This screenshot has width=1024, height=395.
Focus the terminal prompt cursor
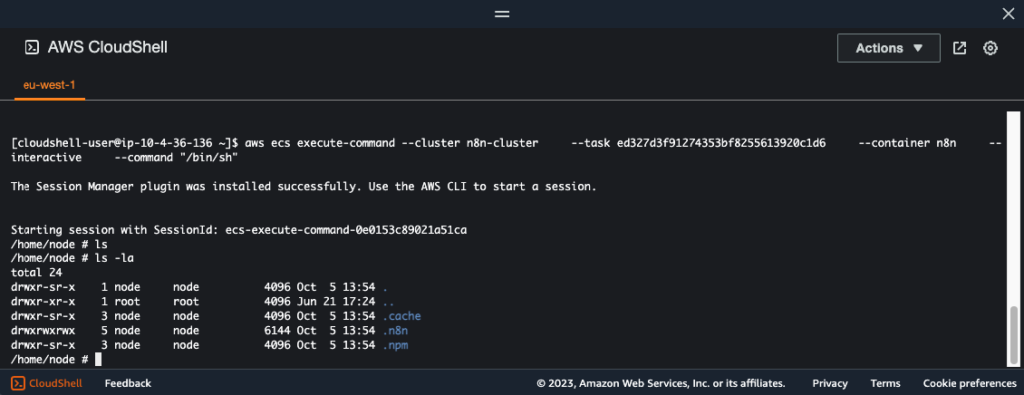99,360
